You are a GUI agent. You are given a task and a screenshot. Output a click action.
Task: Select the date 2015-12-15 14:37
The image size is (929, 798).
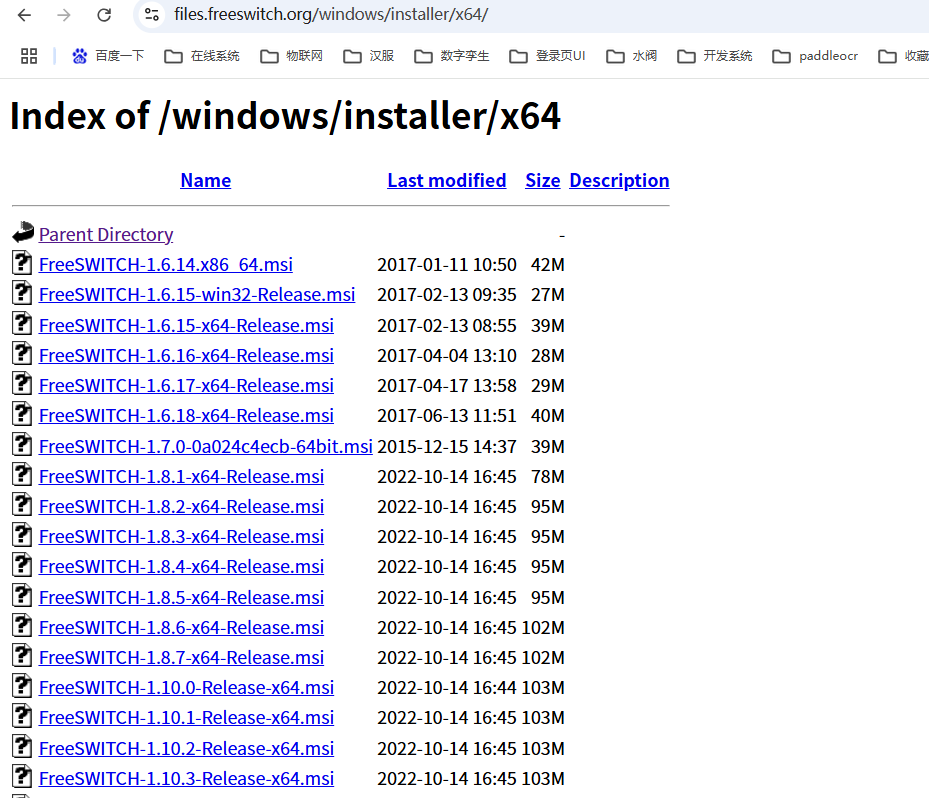[447, 447]
